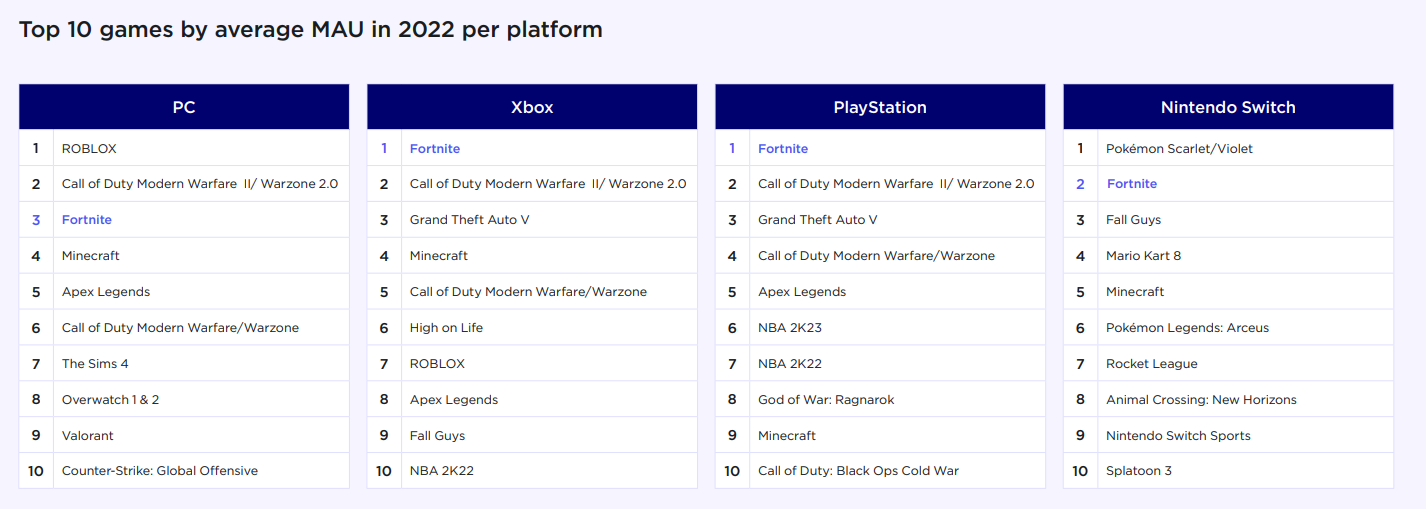Select NBA 2K23 in PlayStation list
Viewport: 1426px width, 509px height.
790,328
